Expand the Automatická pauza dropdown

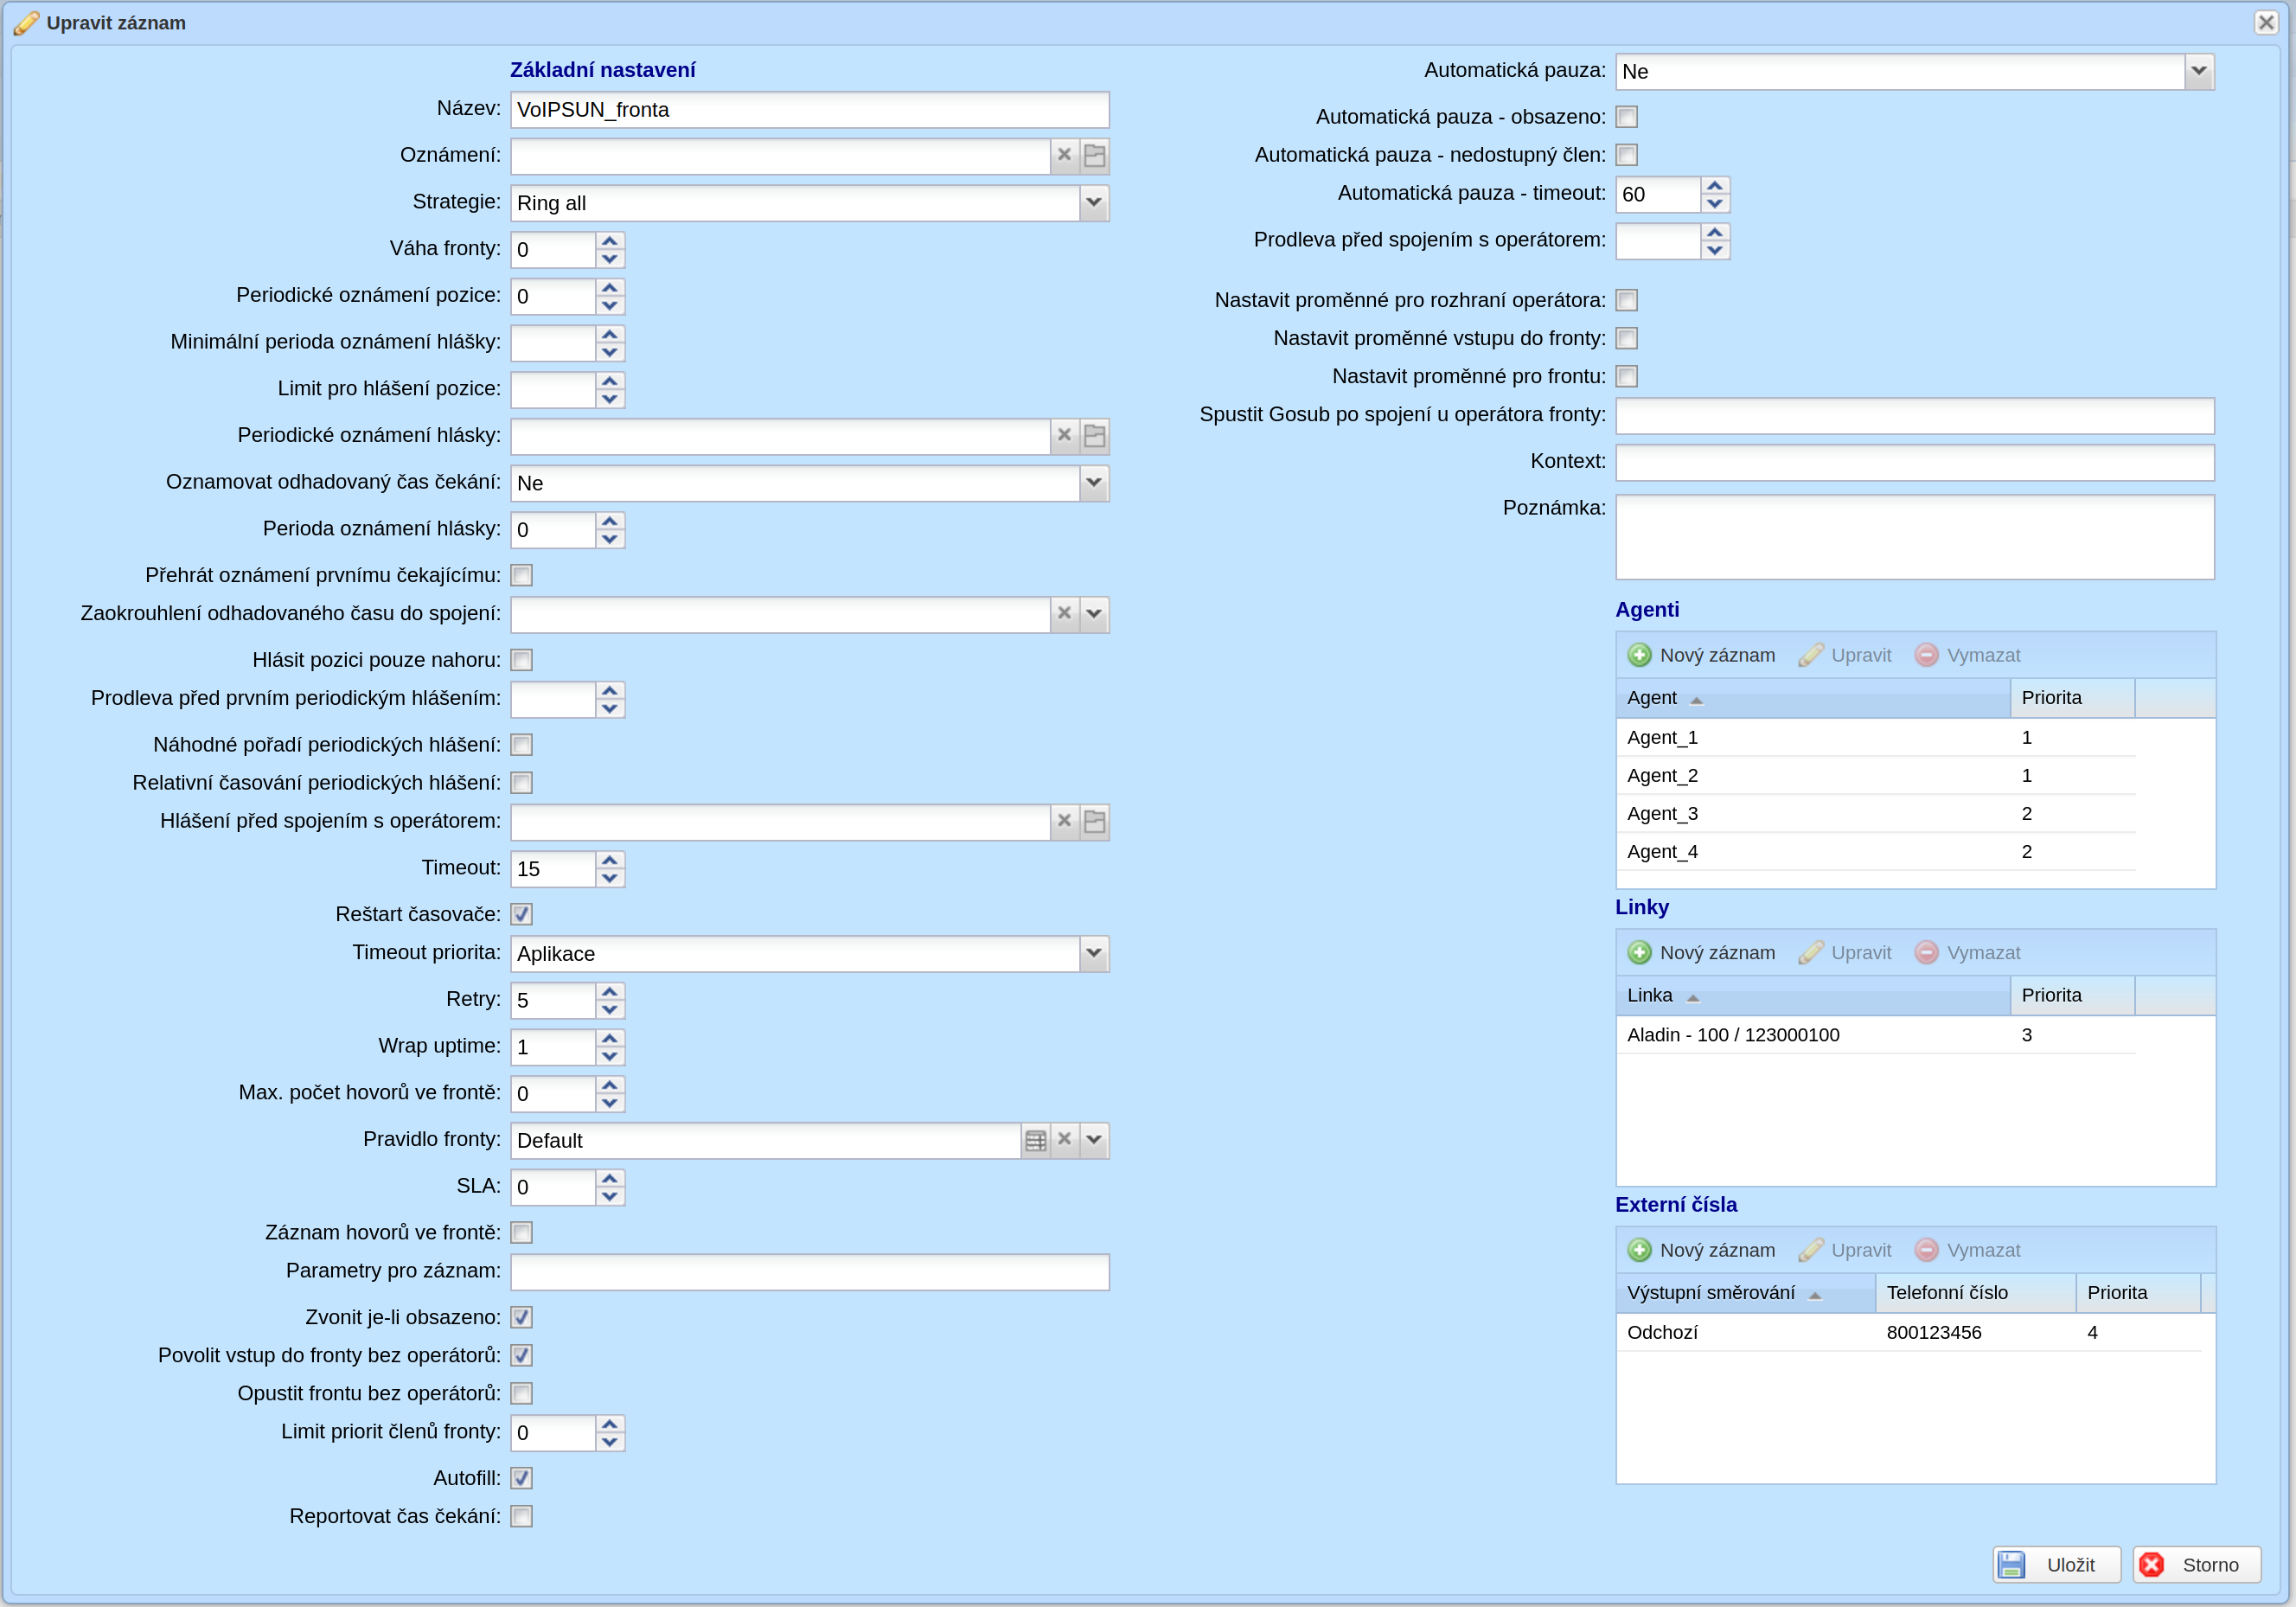pyautogui.click(x=2199, y=71)
